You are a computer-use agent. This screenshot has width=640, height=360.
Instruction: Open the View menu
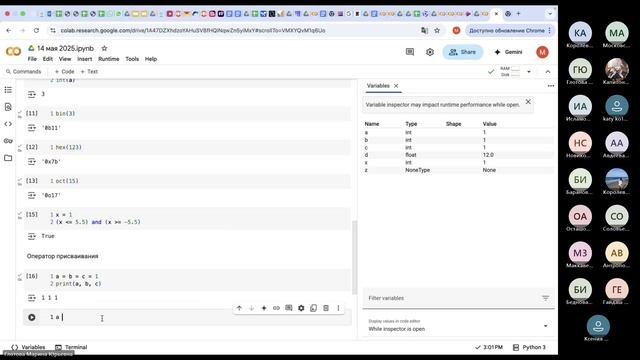[x=65, y=59]
